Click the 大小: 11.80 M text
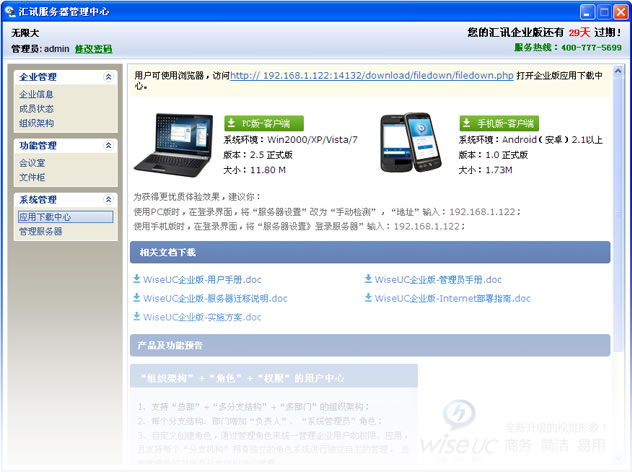This screenshot has width=632, height=473. tap(255, 170)
